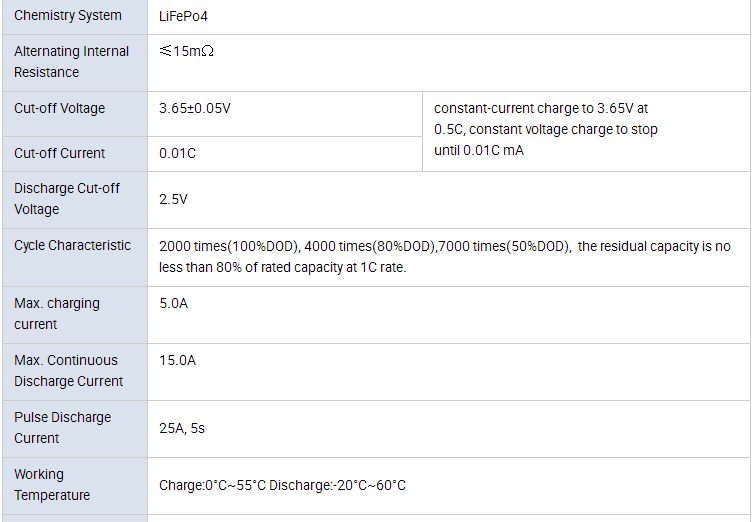Click the ≤15mΩ resistance value
The image size is (755, 522).
186,51
